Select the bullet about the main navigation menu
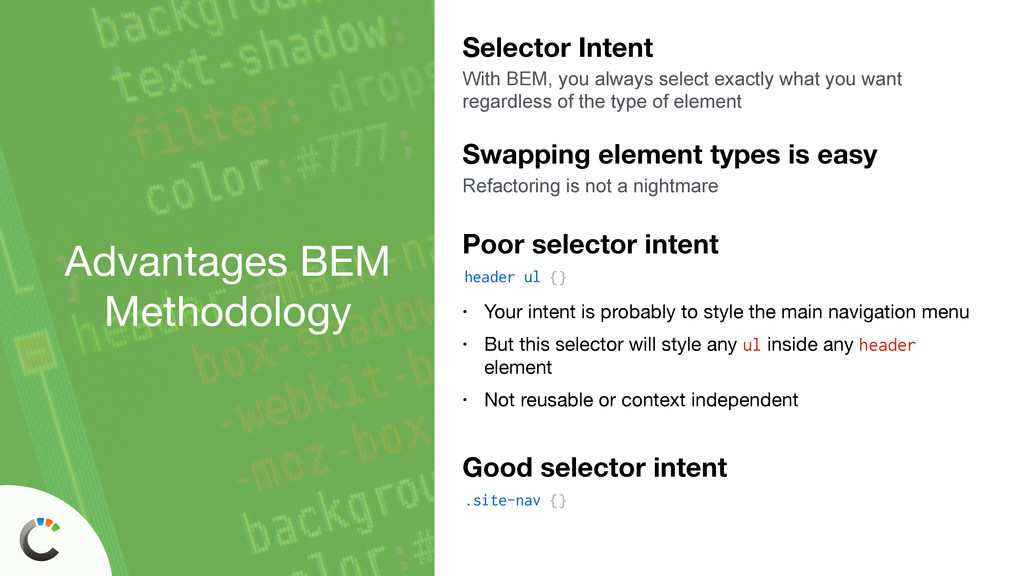The image size is (1024, 576). [x=726, y=312]
